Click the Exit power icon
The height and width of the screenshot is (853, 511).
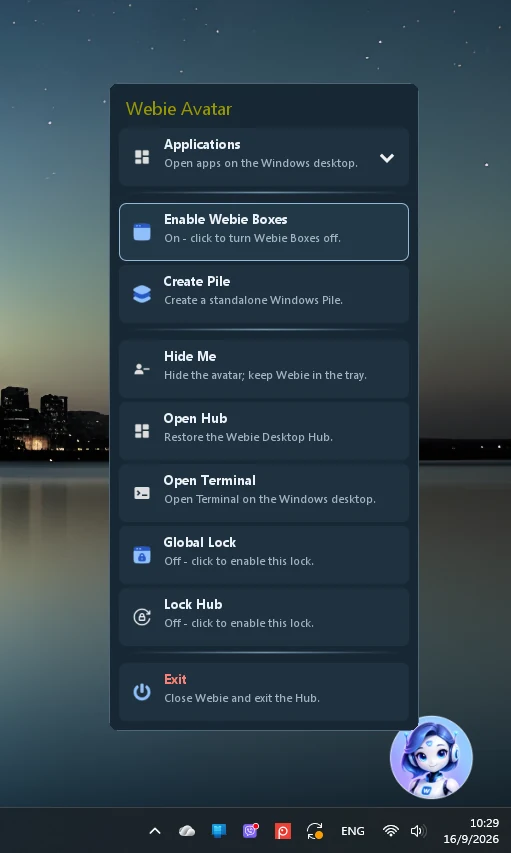pyautogui.click(x=142, y=692)
